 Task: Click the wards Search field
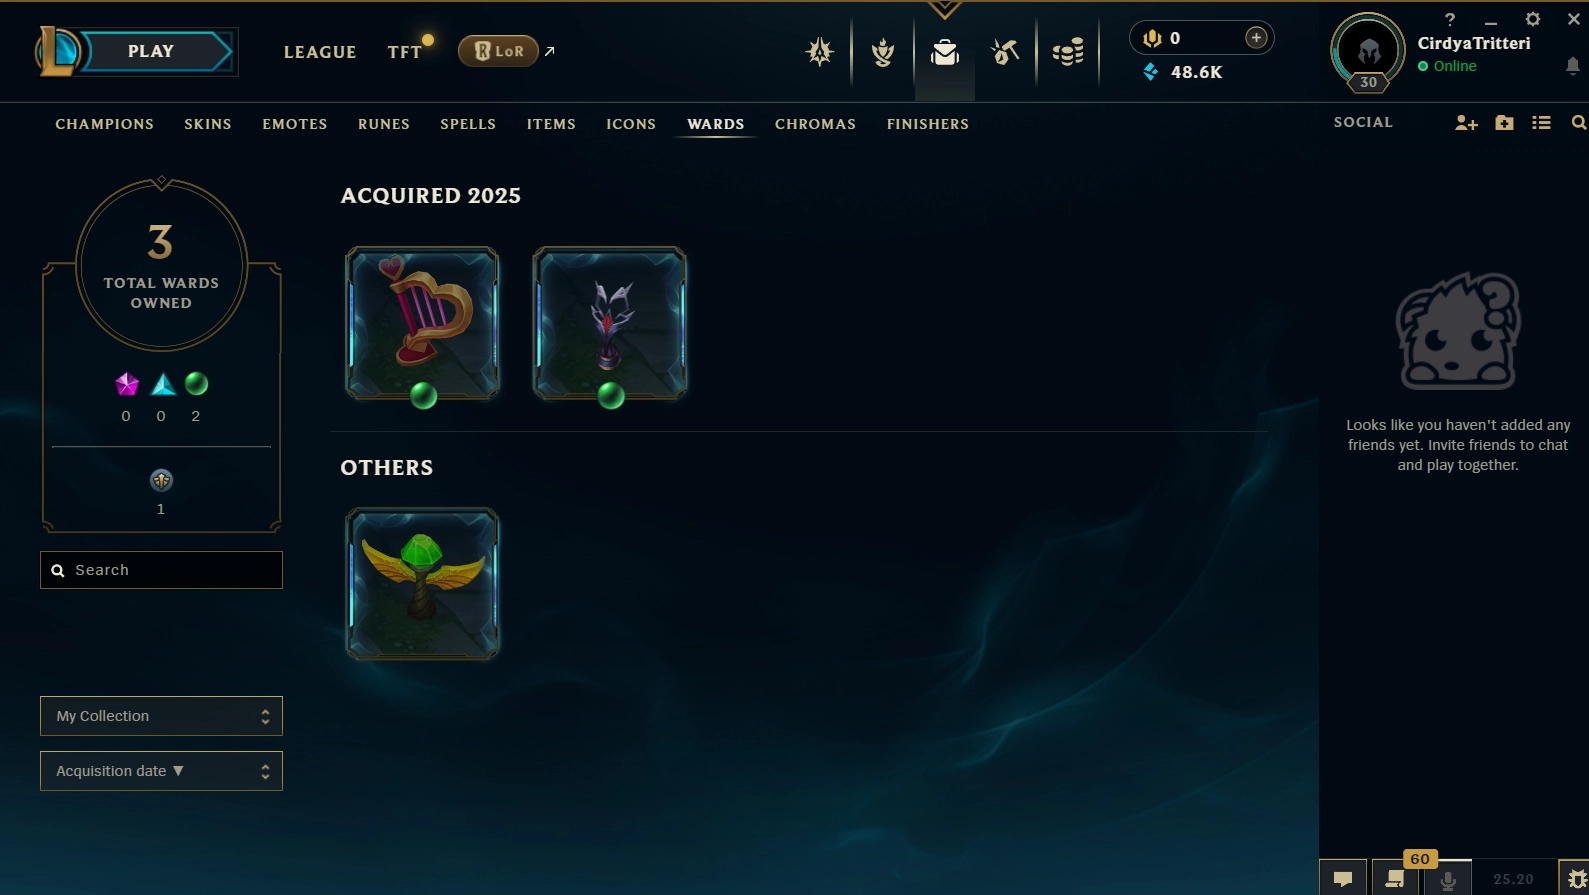tap(161, 570)
